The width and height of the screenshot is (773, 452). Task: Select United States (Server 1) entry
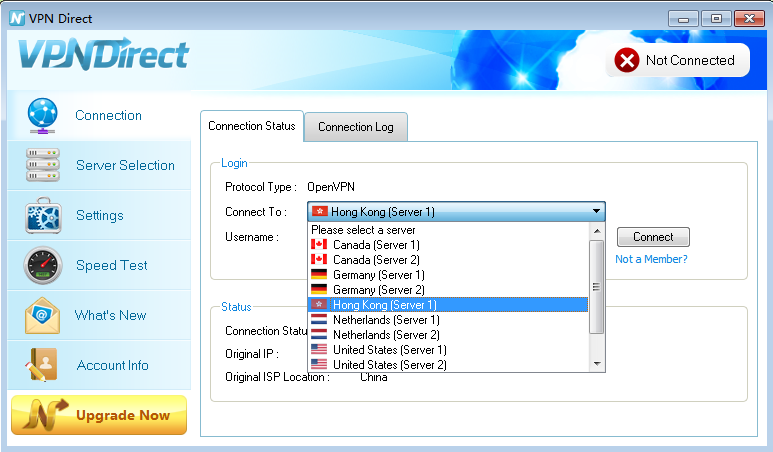click(x=448, y=349)
